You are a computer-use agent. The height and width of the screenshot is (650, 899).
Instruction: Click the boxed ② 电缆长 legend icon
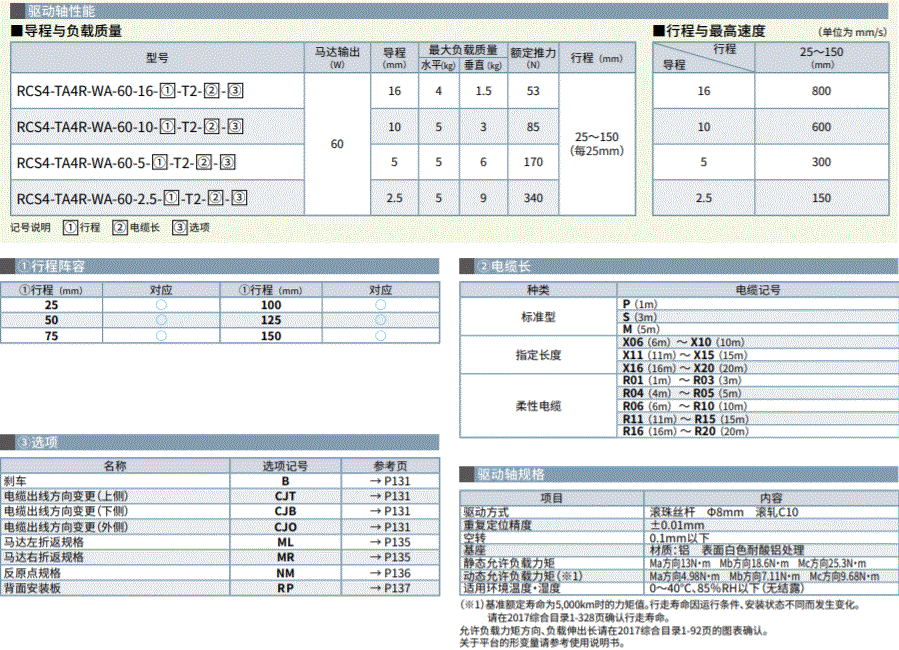[x=119, y=227]
